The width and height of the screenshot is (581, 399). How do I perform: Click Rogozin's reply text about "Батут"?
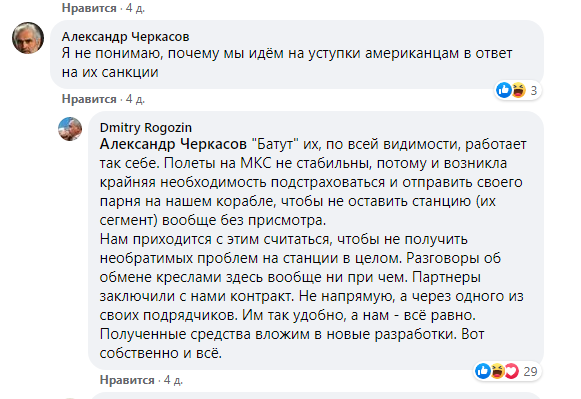click(313, 249)
